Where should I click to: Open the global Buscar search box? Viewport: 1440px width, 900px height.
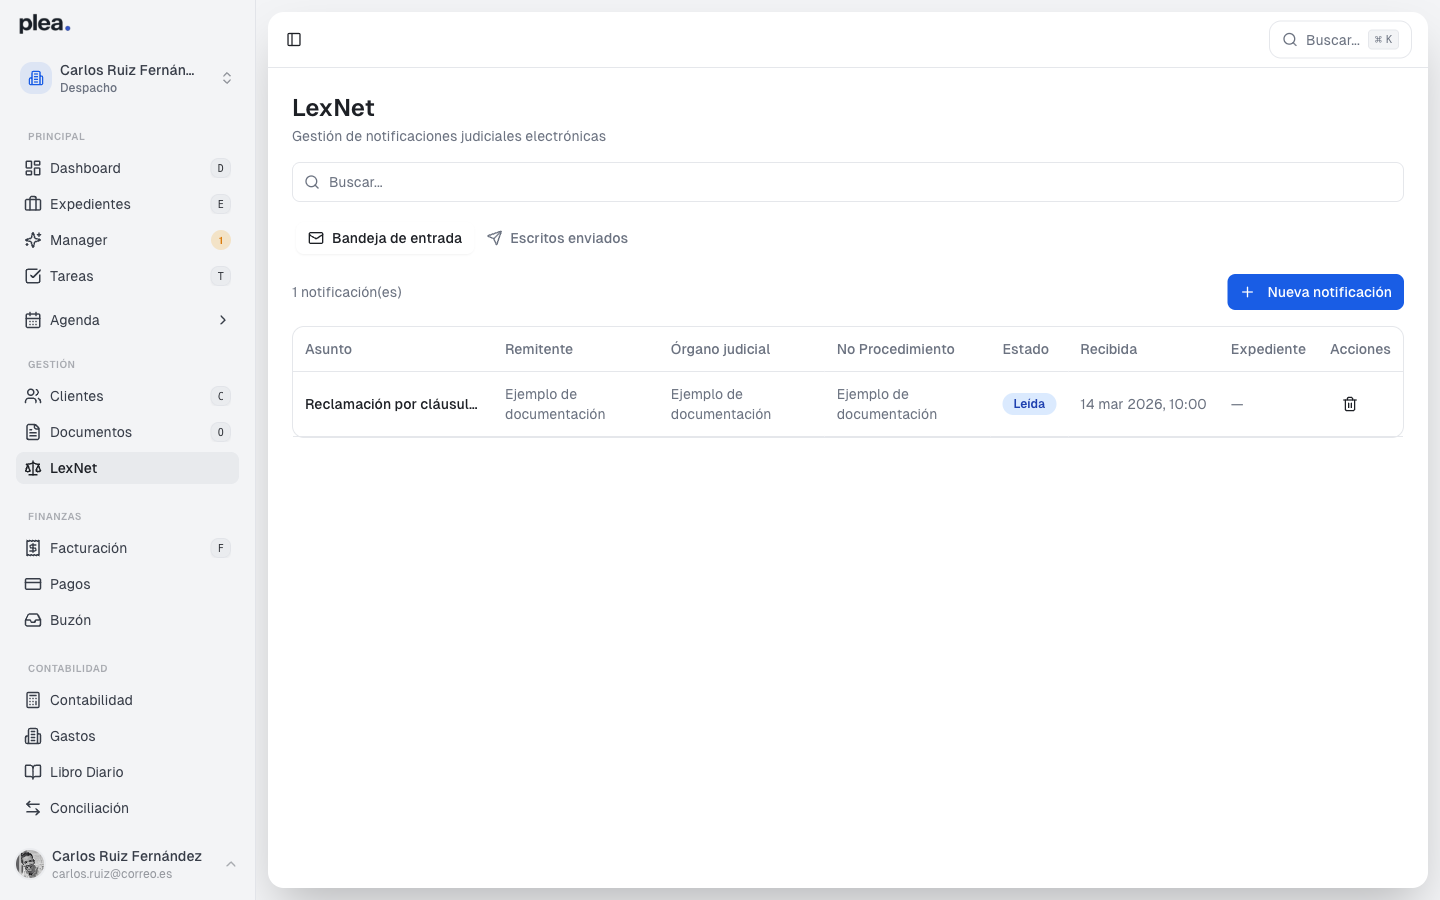point(1340,40)
